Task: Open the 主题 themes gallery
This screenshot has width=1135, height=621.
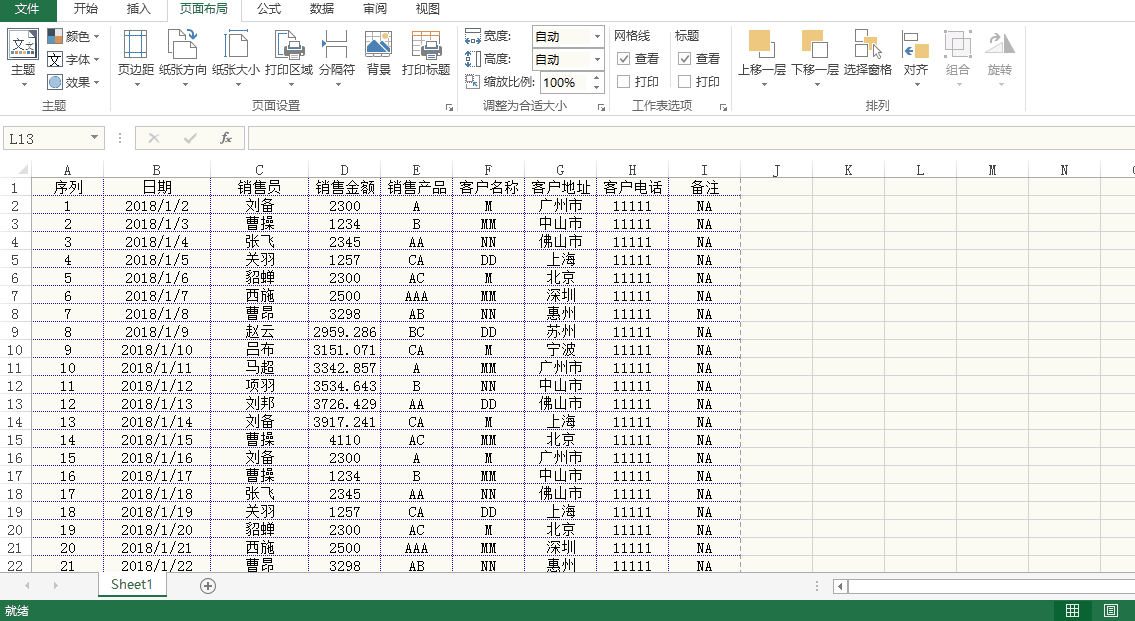Action: click(x=22, y=56)
